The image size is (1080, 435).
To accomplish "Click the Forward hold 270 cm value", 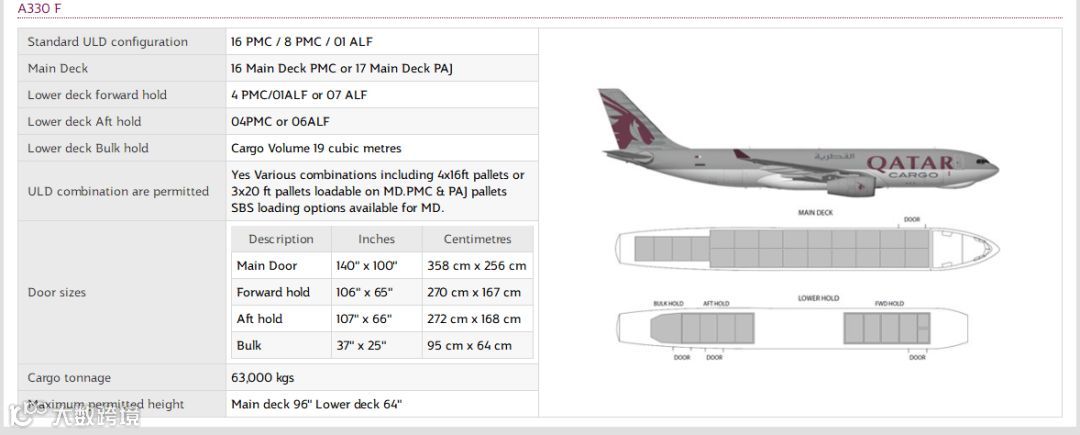I will click(x=474, y=293).
